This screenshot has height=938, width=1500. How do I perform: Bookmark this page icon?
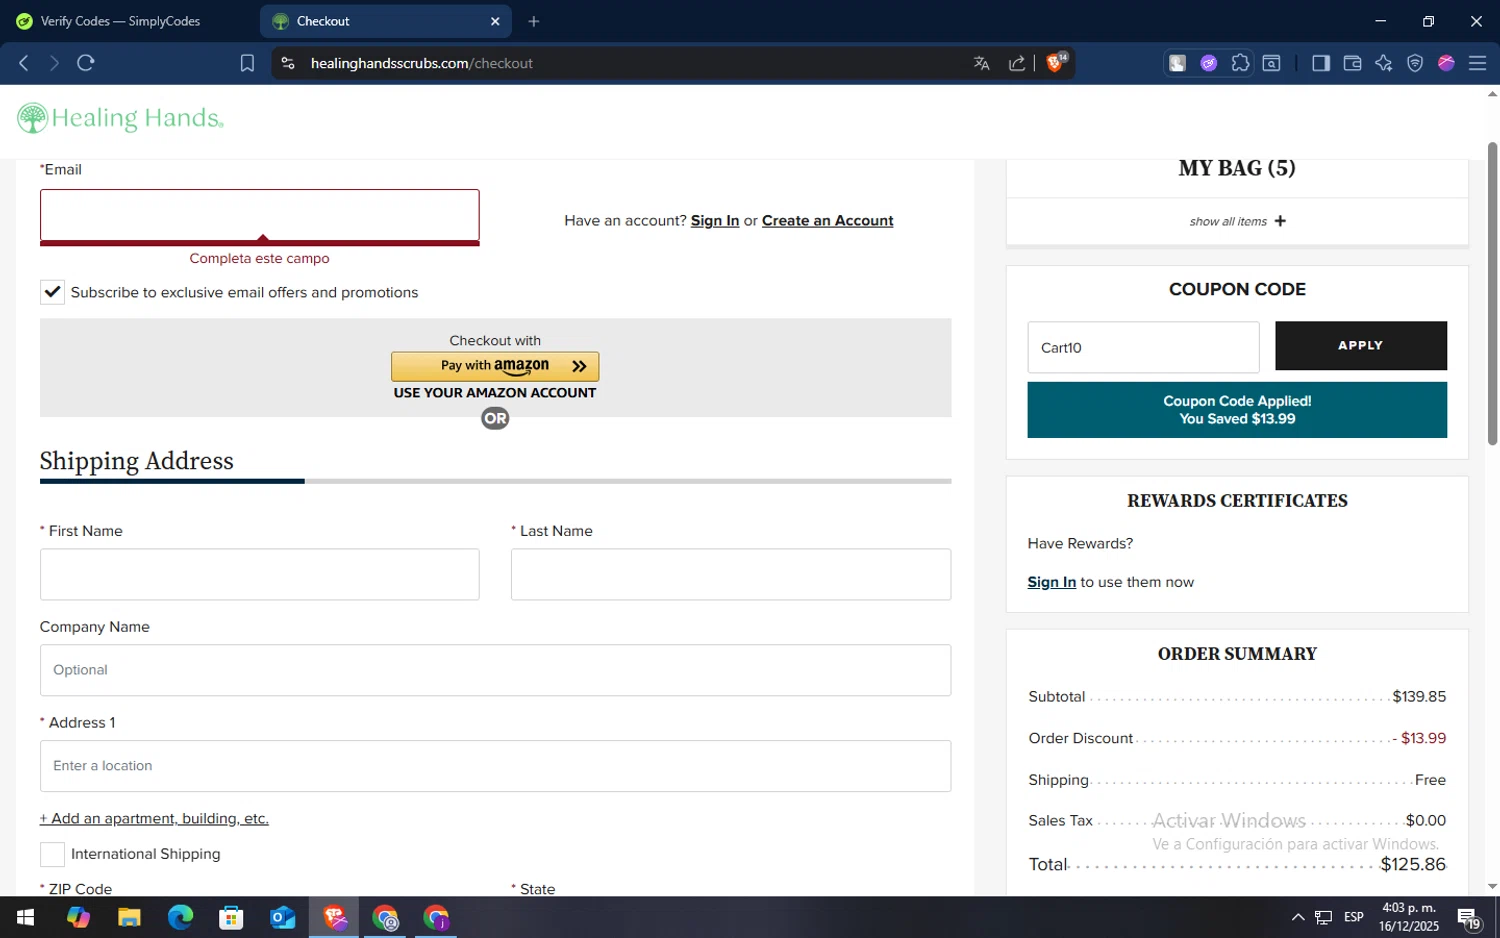point(247,63)
